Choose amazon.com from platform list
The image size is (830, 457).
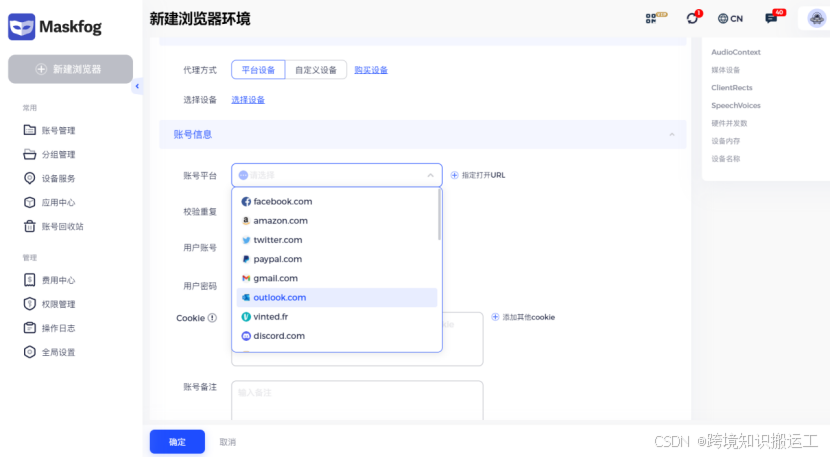click(x=337, y=220)
